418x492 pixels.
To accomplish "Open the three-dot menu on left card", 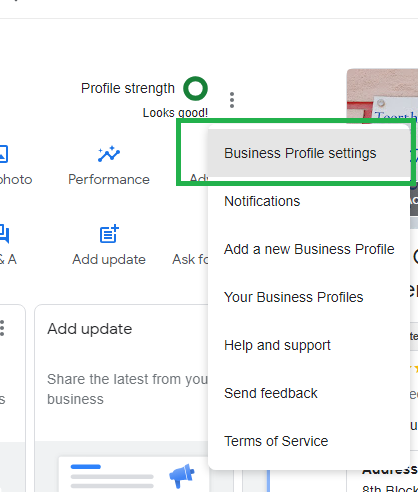I will click(2, 328).
